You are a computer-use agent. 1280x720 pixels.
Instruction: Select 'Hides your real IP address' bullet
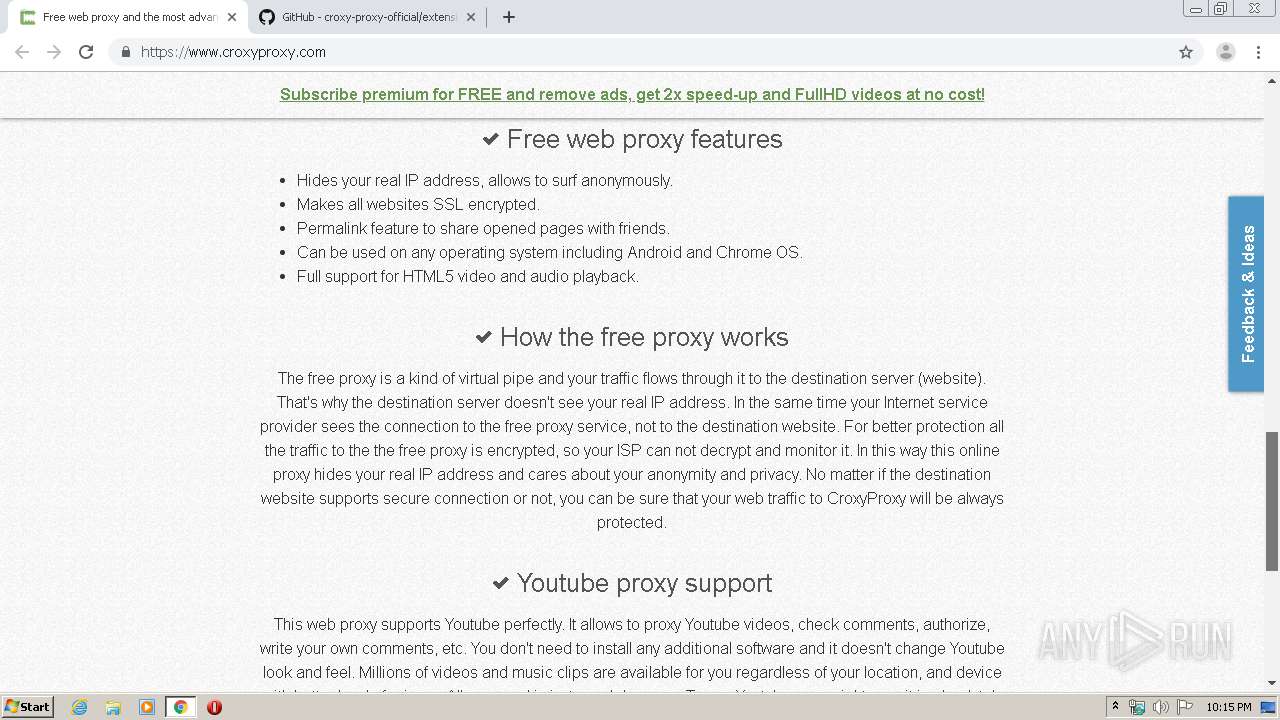(484, 180)
